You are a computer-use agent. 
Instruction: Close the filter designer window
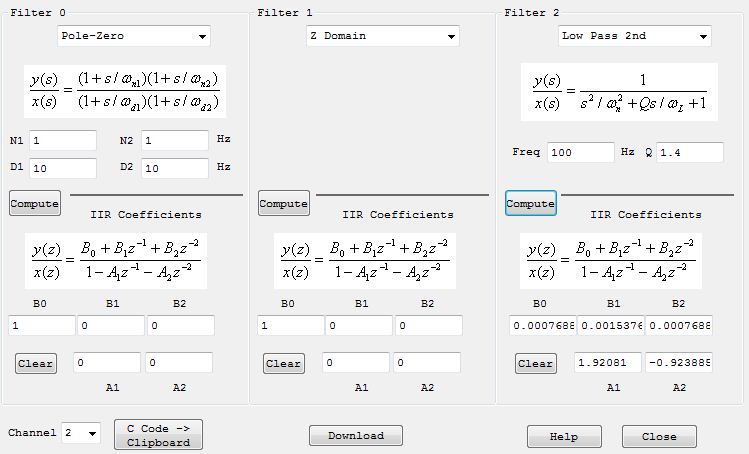tap(659, 437)
